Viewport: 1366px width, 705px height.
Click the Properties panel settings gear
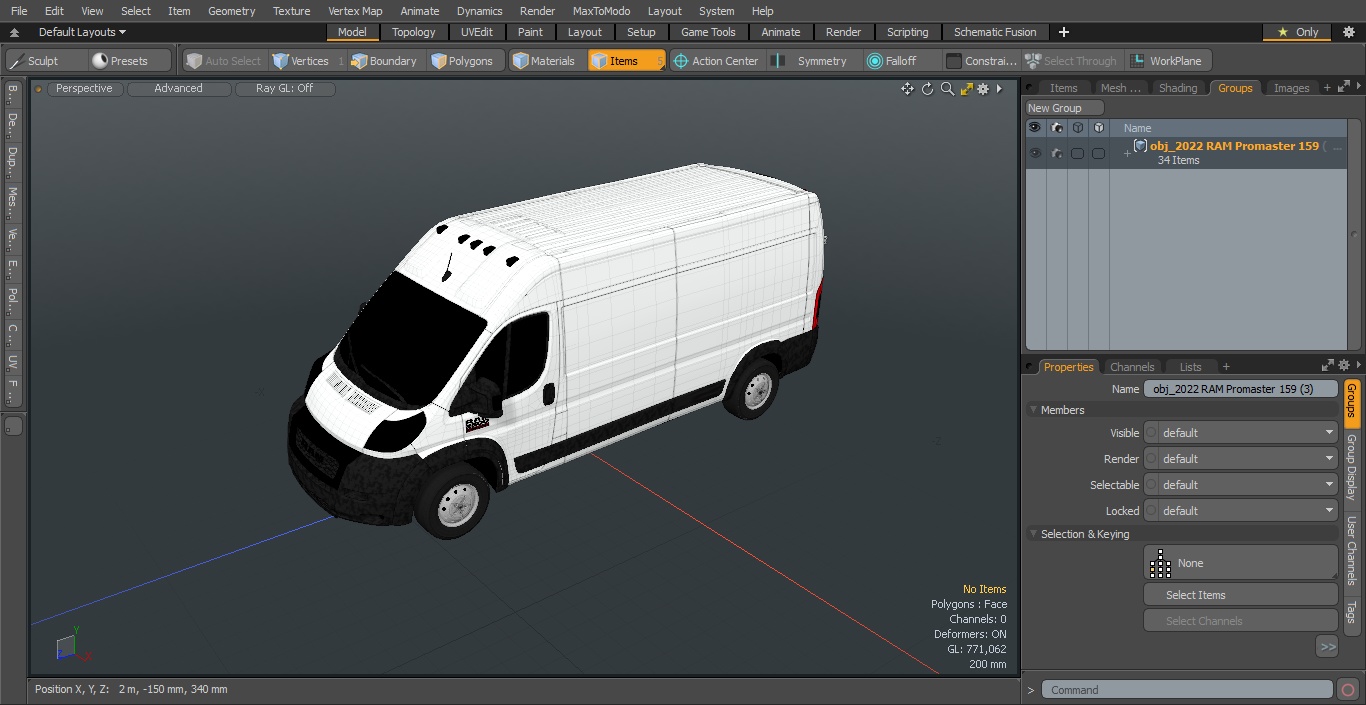tap(1344, 366)
